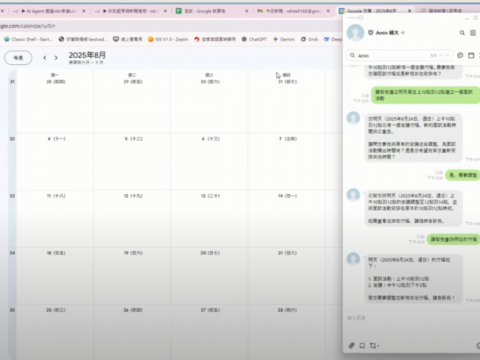Switch to the AI Agent browser tab
The image size is (480, 360).
(48, 11)
